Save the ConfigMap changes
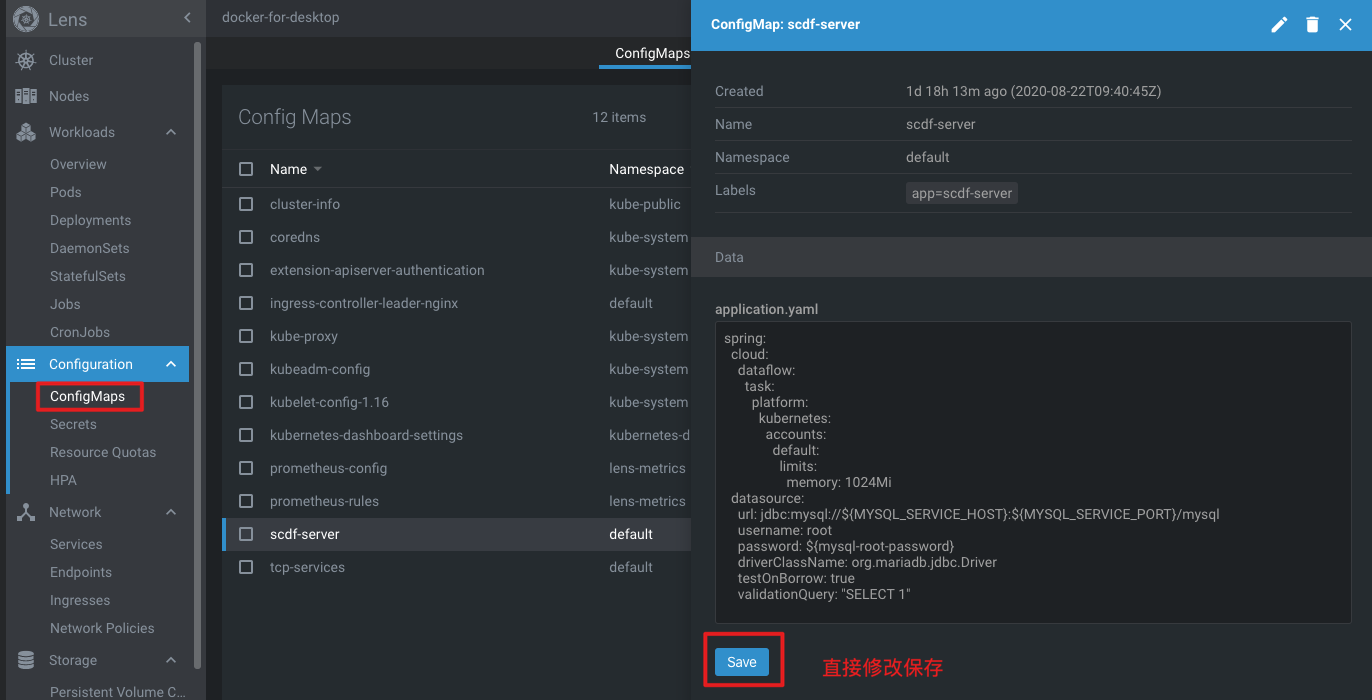 pos(742,662)
